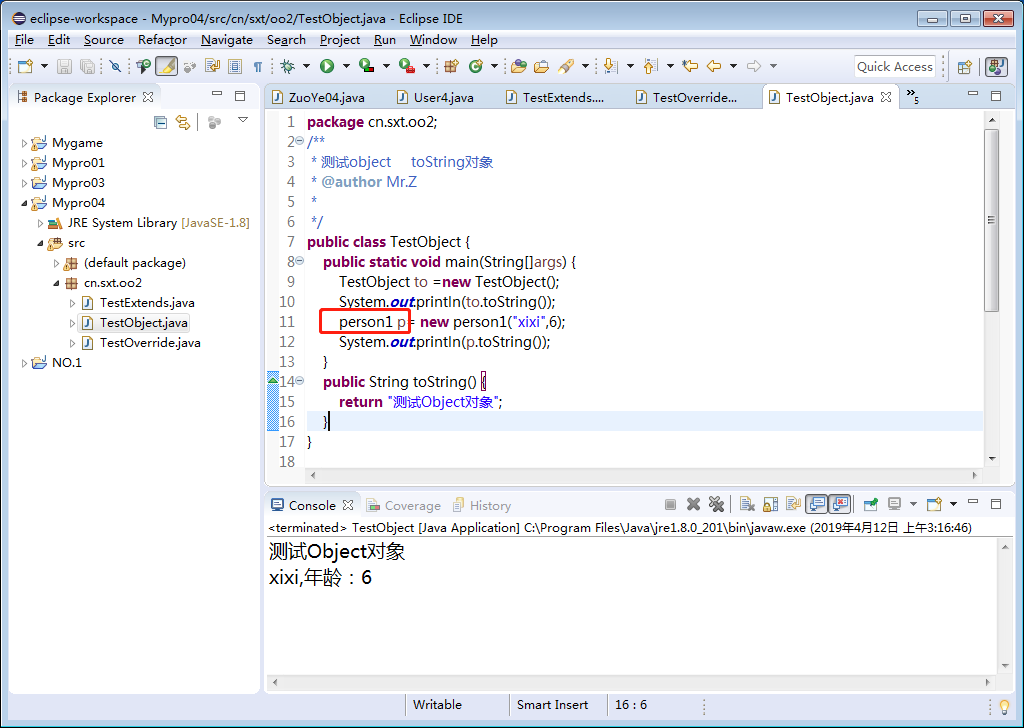
Task: Click the Previous Annotation icon
Action: click(x=650, y=66)
